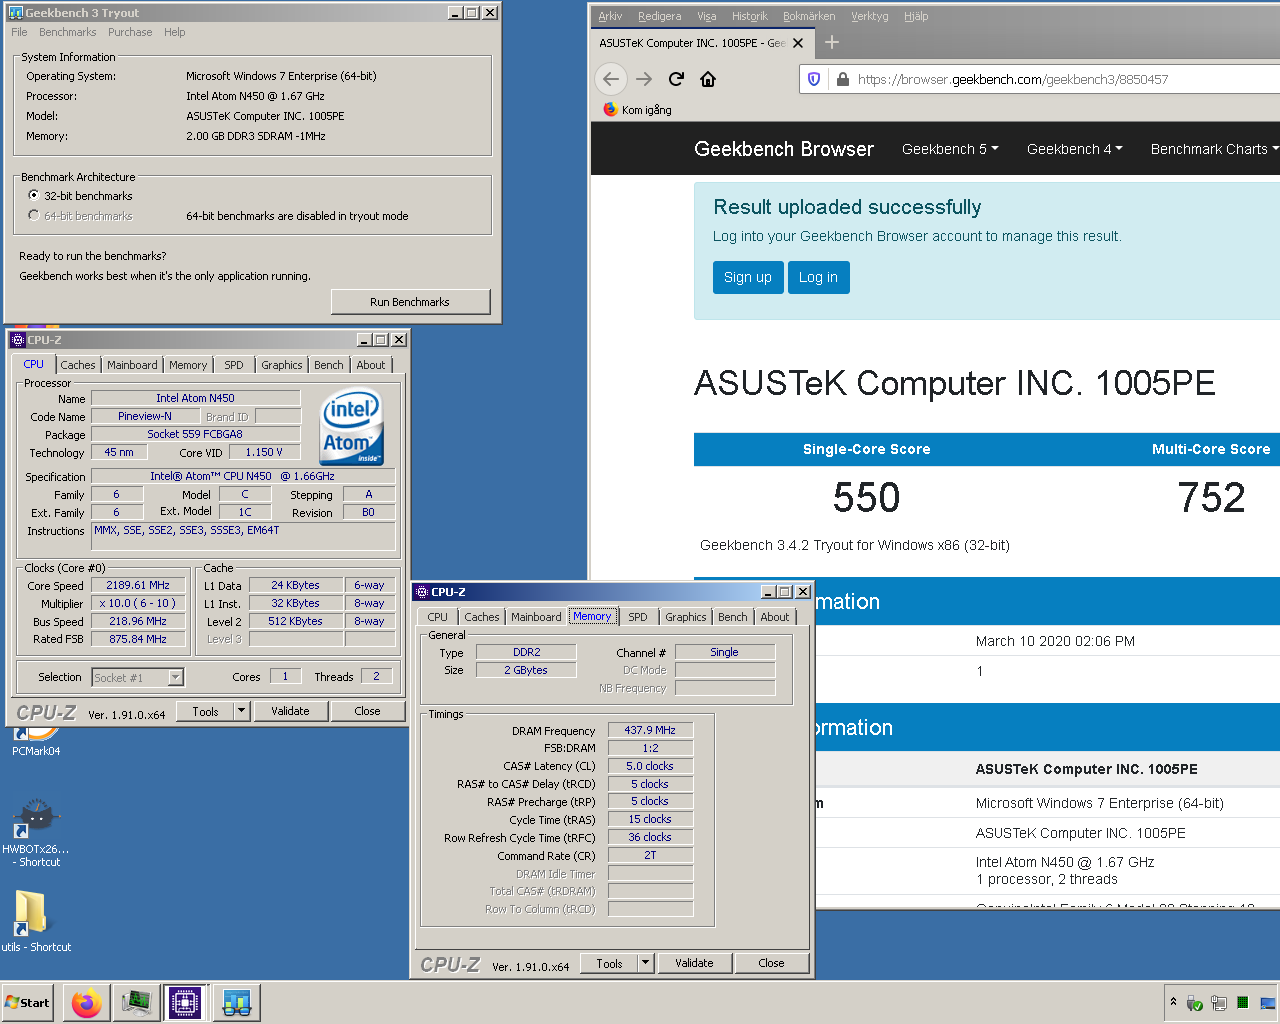
Task: Open Firefox from the taskbar
Action: 87,1002
